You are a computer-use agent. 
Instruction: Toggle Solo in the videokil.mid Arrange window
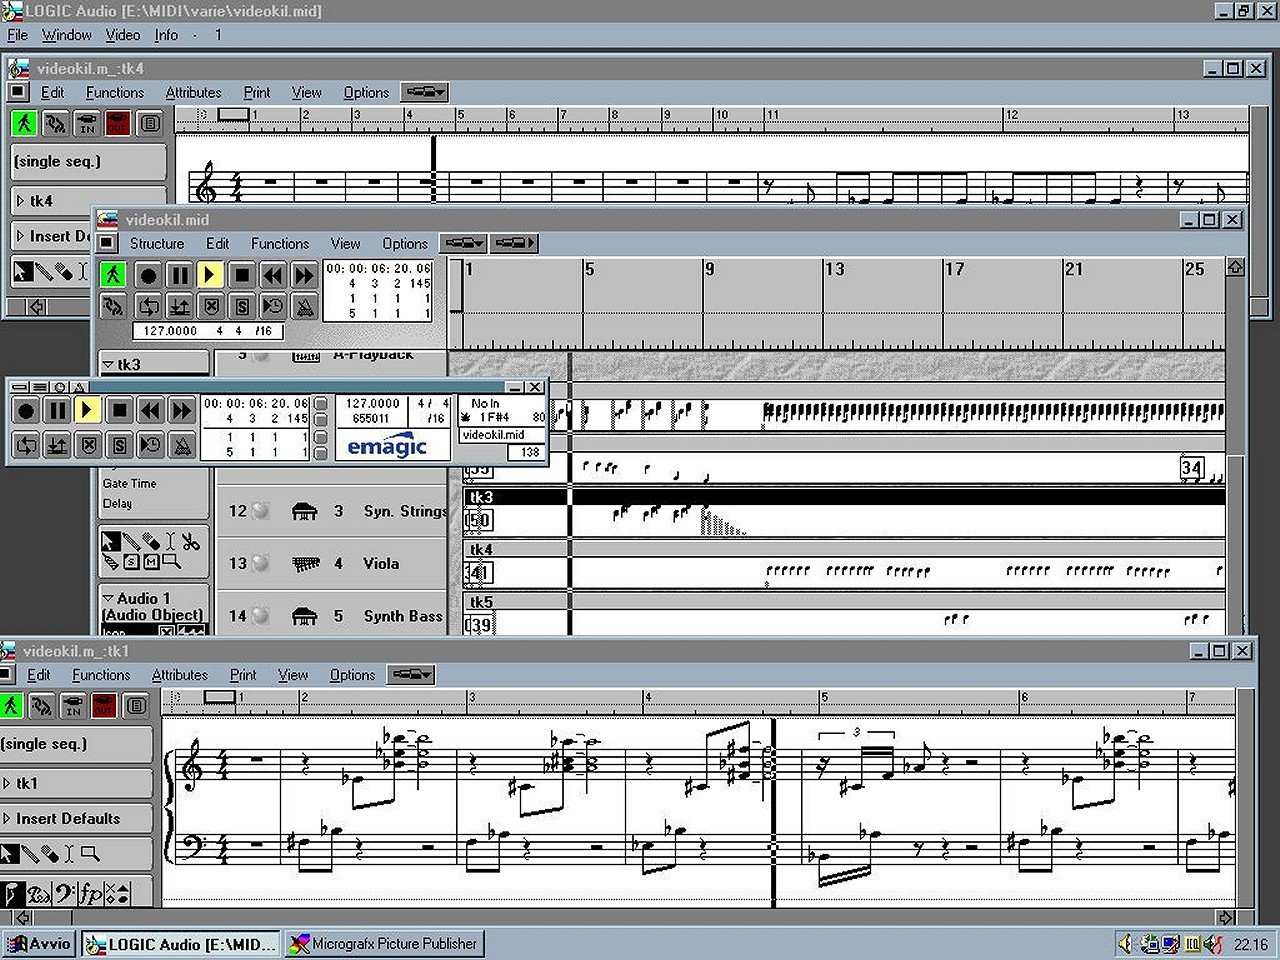[241, 306]
